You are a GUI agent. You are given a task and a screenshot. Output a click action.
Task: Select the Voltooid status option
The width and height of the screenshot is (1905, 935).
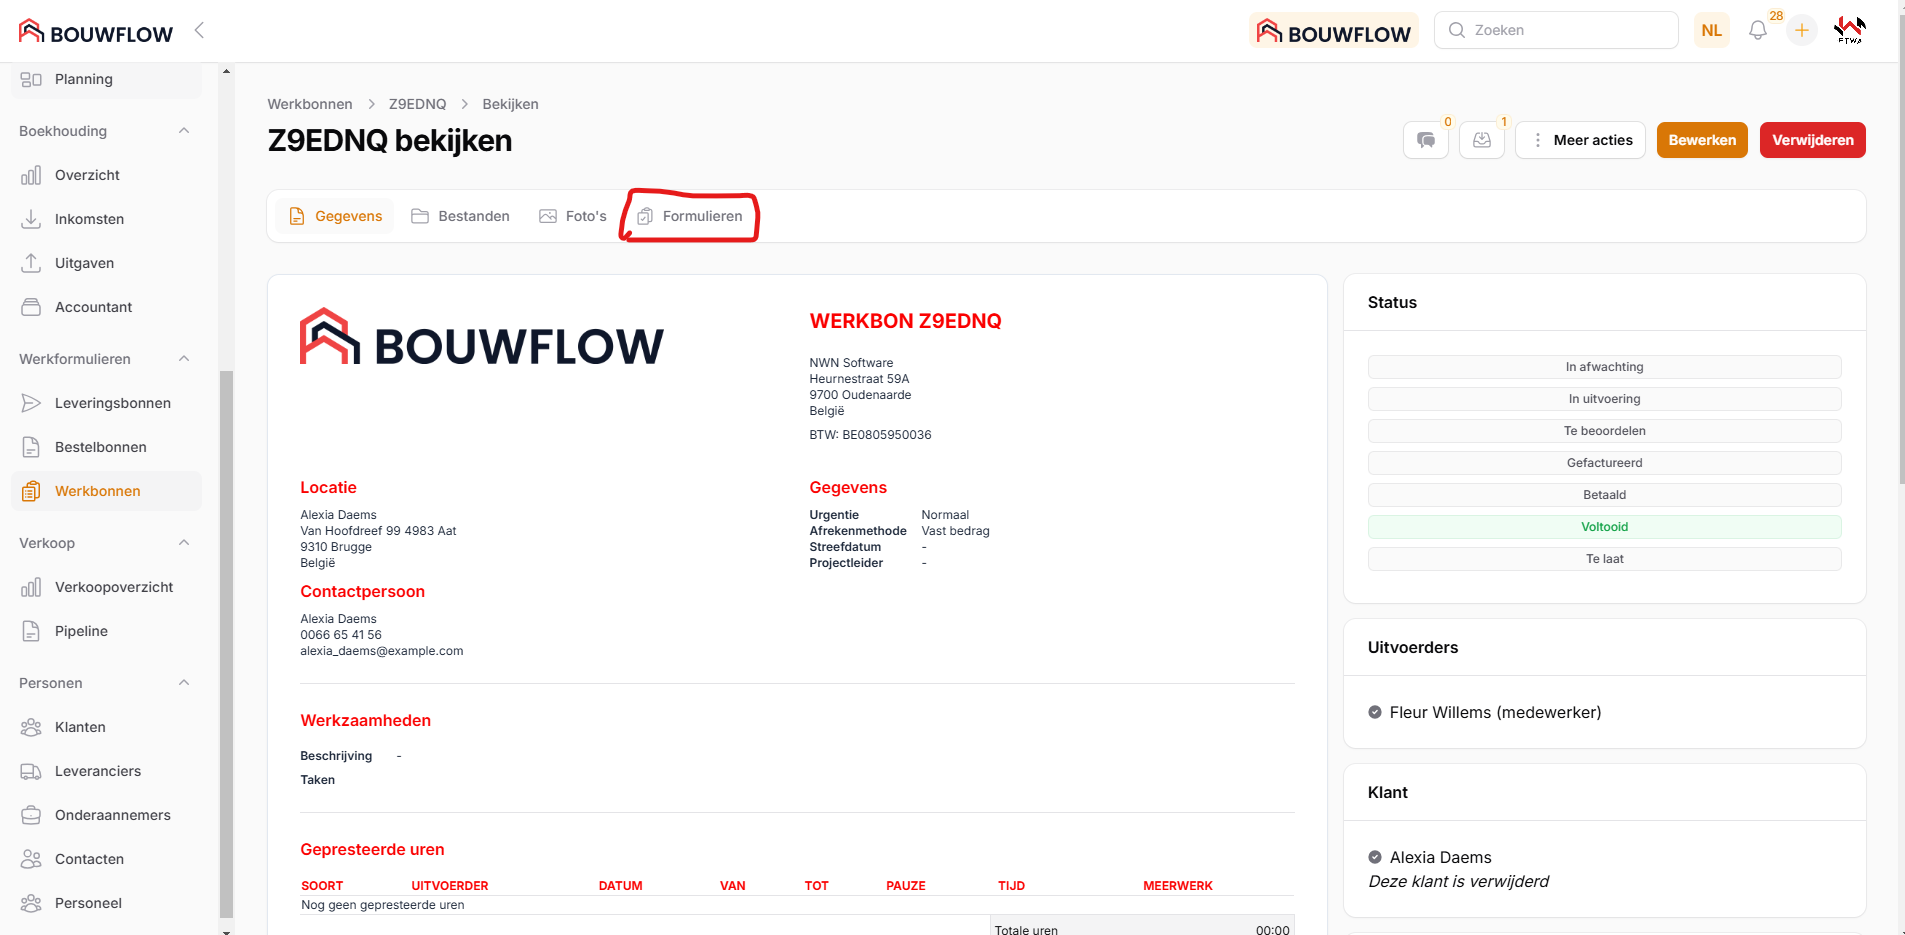1604,527
